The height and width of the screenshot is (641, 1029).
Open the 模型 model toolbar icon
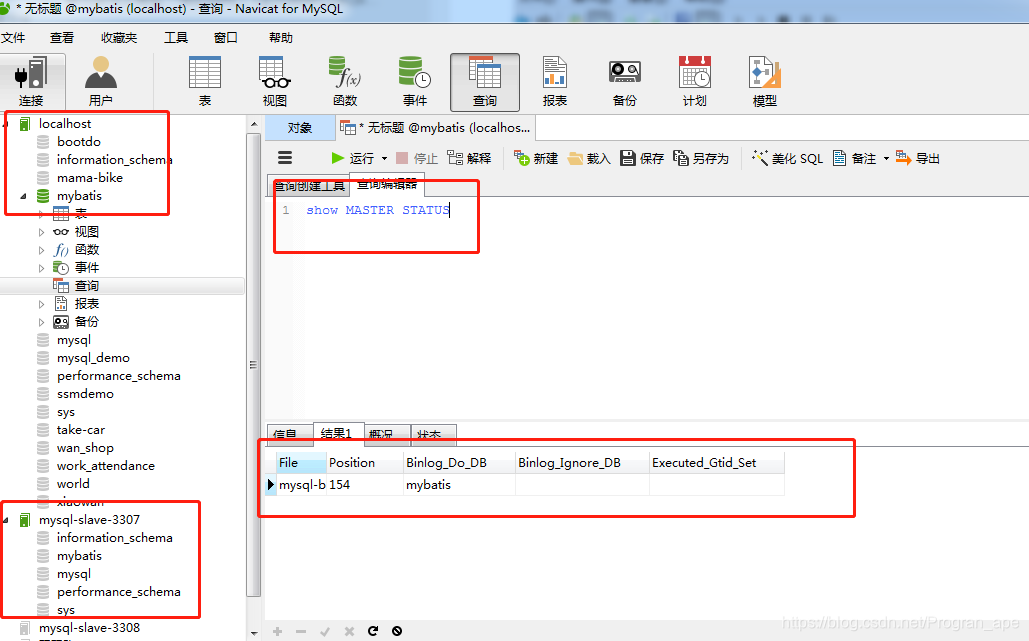coord(765,82)
